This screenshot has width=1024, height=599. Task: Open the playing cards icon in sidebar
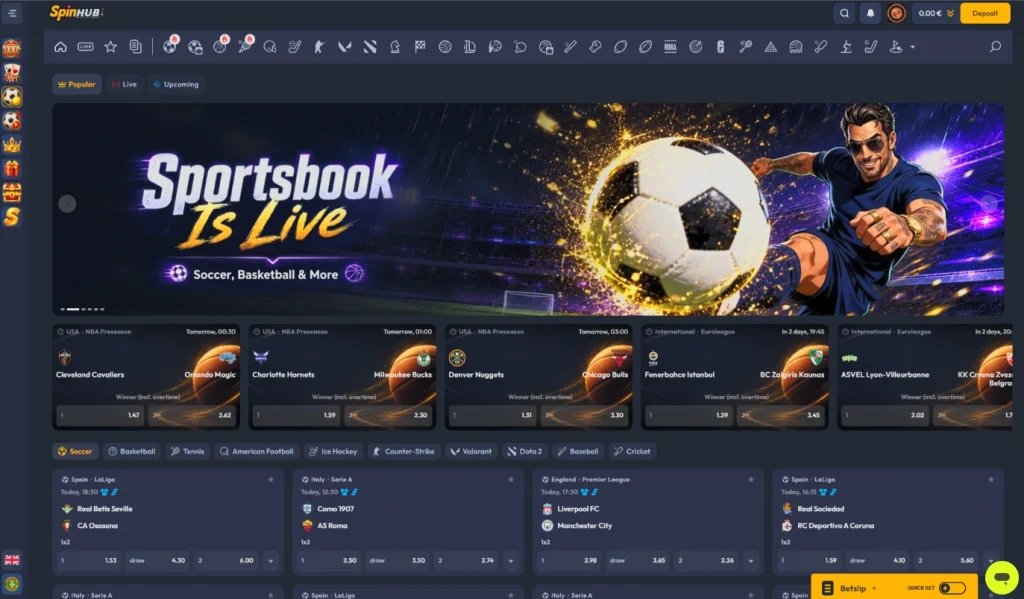click(12, 73)
